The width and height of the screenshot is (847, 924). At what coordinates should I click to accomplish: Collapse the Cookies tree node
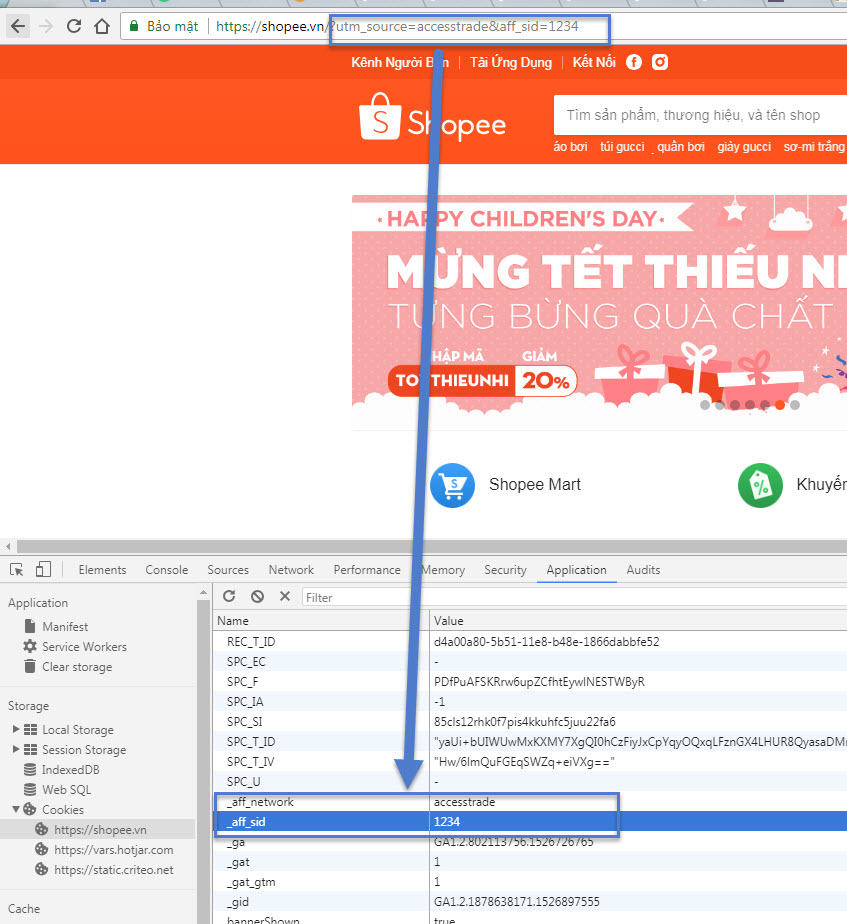click(x=16, y=809)
